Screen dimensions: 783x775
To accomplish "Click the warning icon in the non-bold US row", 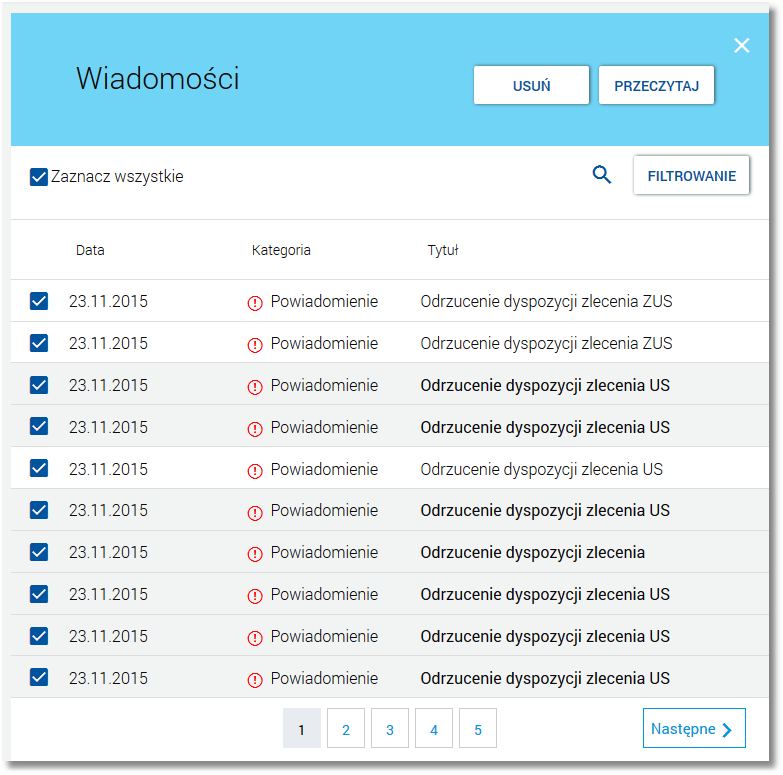I will coord(255,471).
